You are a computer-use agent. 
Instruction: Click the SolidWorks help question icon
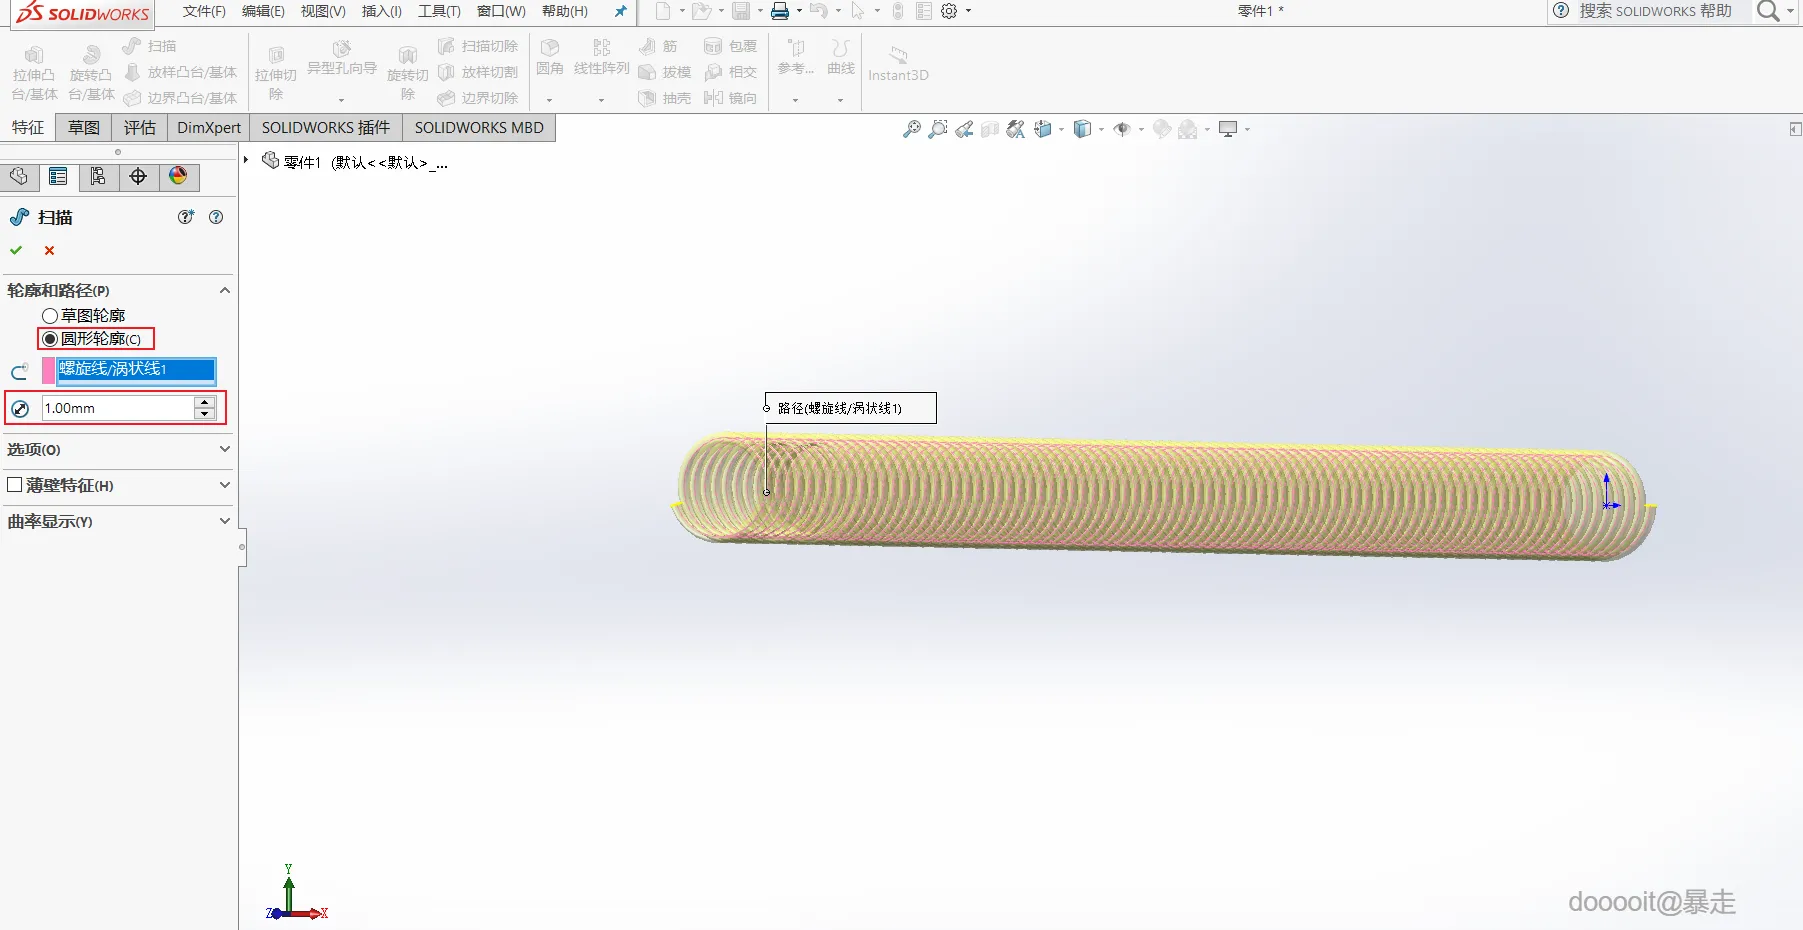1561,11
